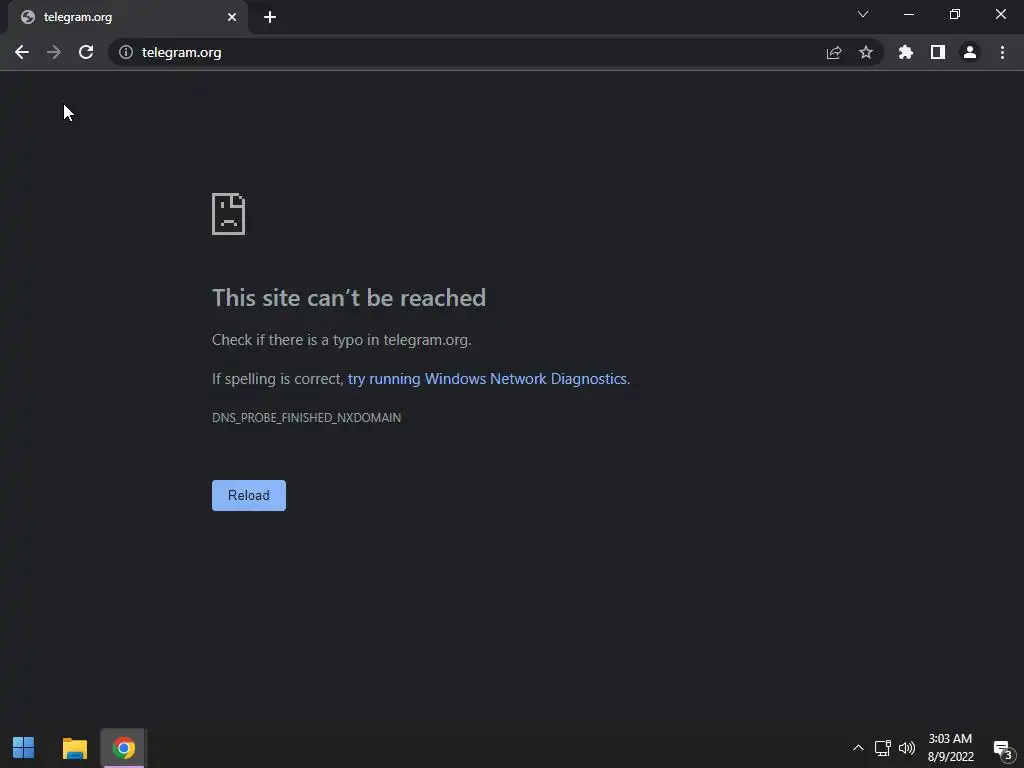Image resolution: width=1024 pixels, height=768 pixels.
Task: Click the DNS_PROBE_FINISHED_NXDOMAIN error code
Action: click(x=306, y=418)
